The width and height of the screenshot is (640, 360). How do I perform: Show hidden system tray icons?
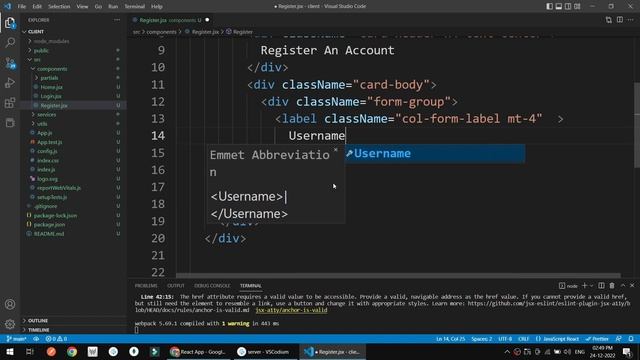[507, 351]
